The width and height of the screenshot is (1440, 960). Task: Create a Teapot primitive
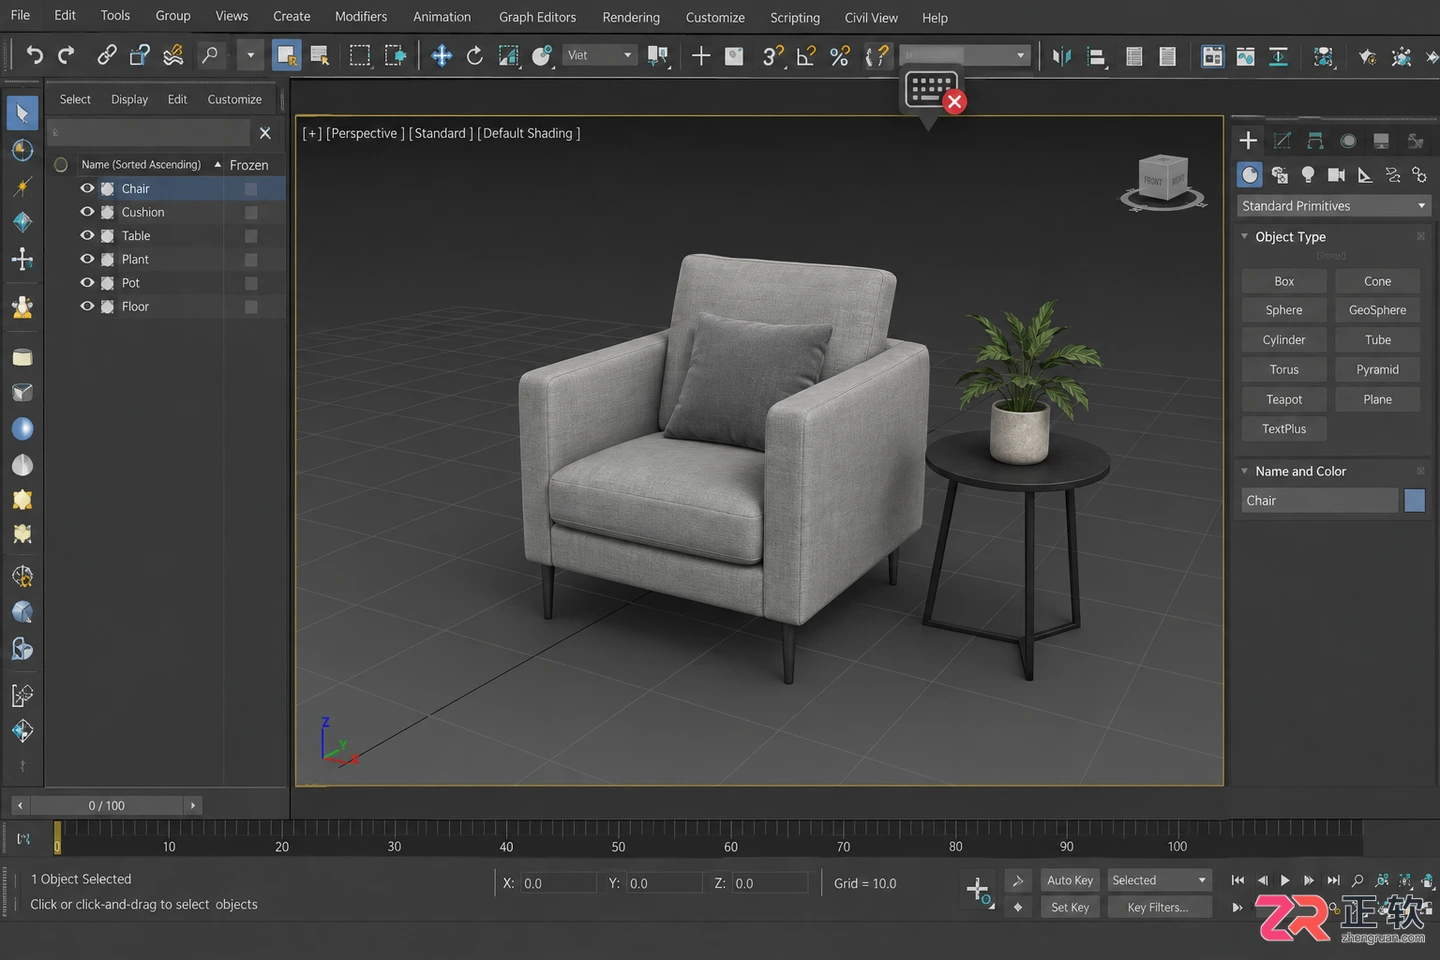click(1284, 399)
